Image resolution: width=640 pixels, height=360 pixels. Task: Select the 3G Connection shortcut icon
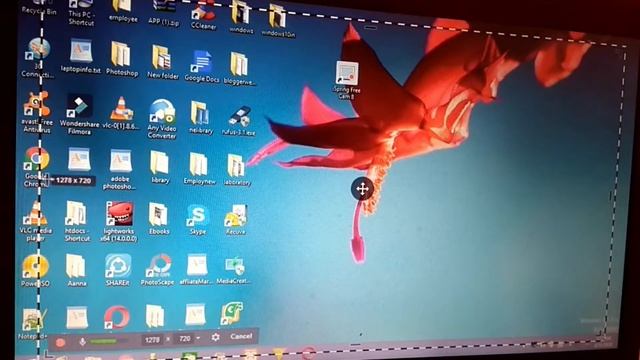click(38, 57)
